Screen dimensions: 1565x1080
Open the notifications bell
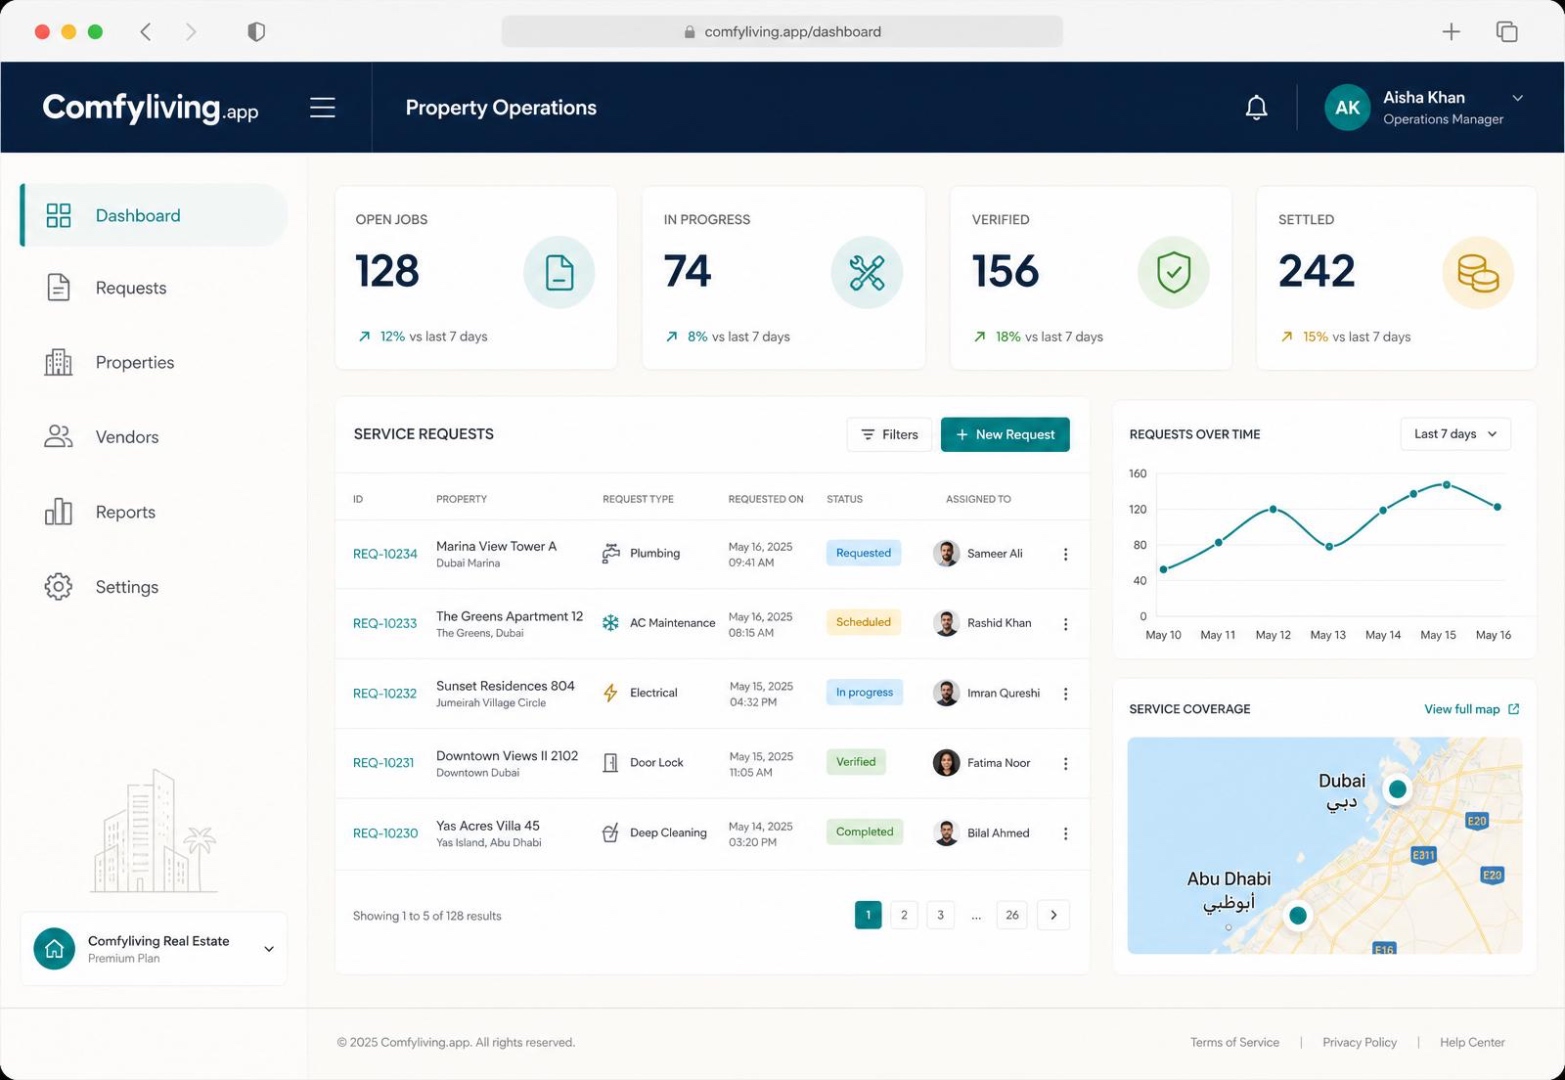(x=1256, y=107)
